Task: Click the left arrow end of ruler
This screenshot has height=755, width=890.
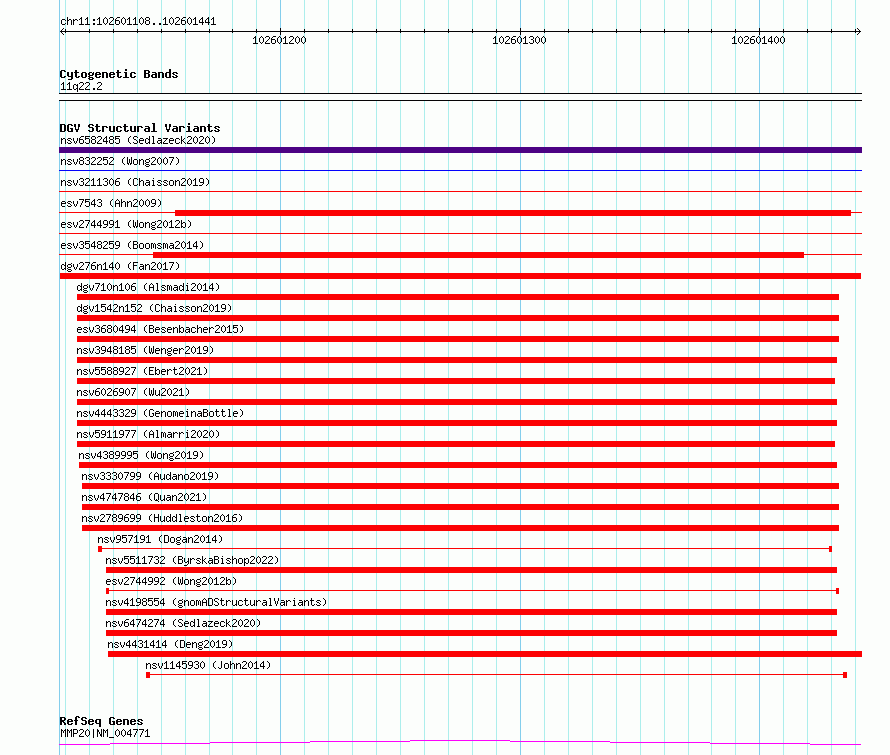Action: click(63, 32)
